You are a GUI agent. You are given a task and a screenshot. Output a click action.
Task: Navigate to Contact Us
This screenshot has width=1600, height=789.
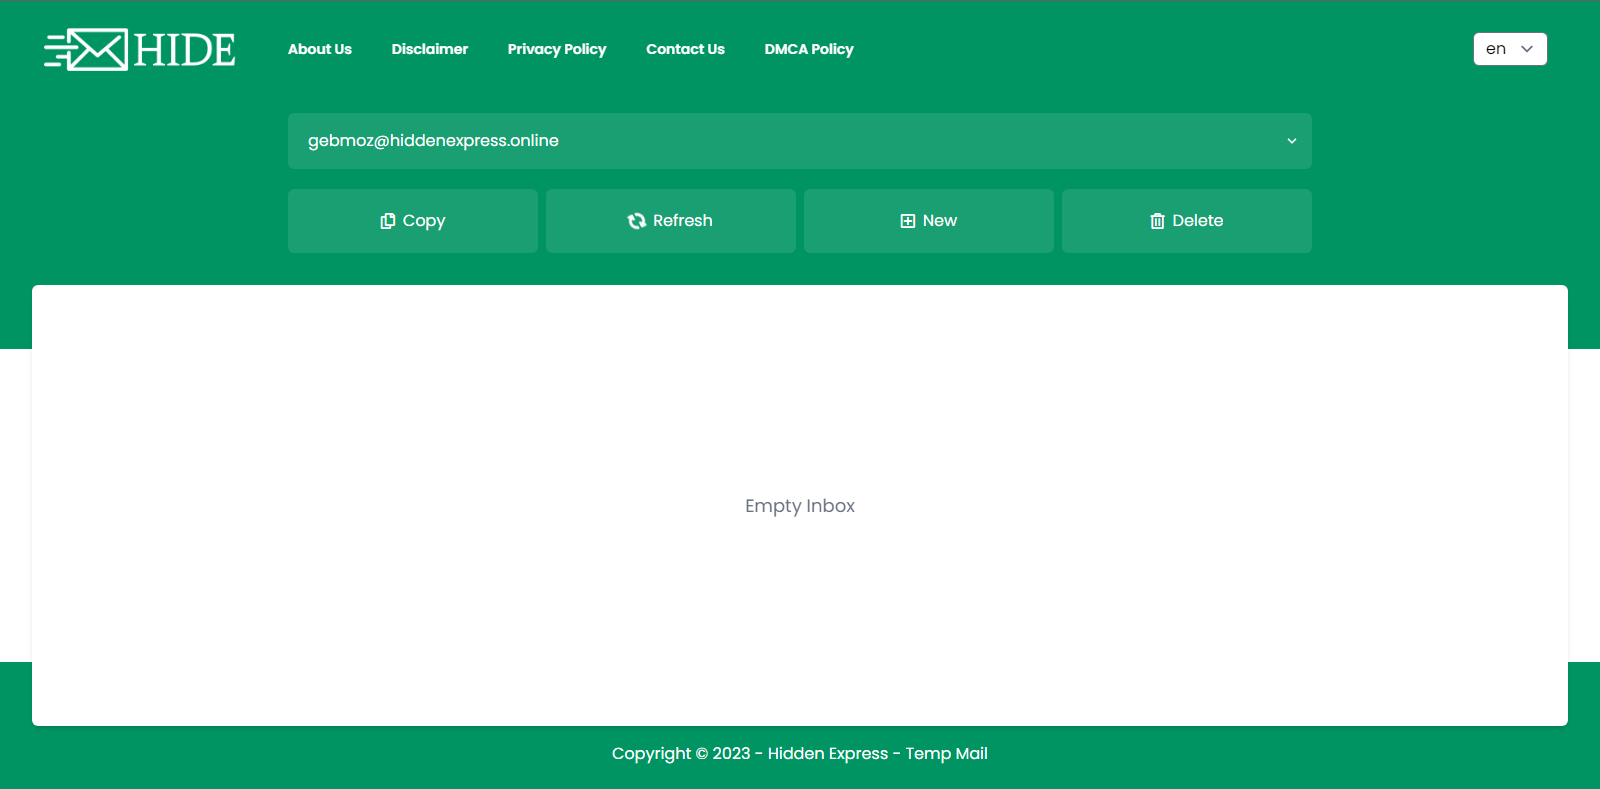pyautogui.click(x=685, y=49)
